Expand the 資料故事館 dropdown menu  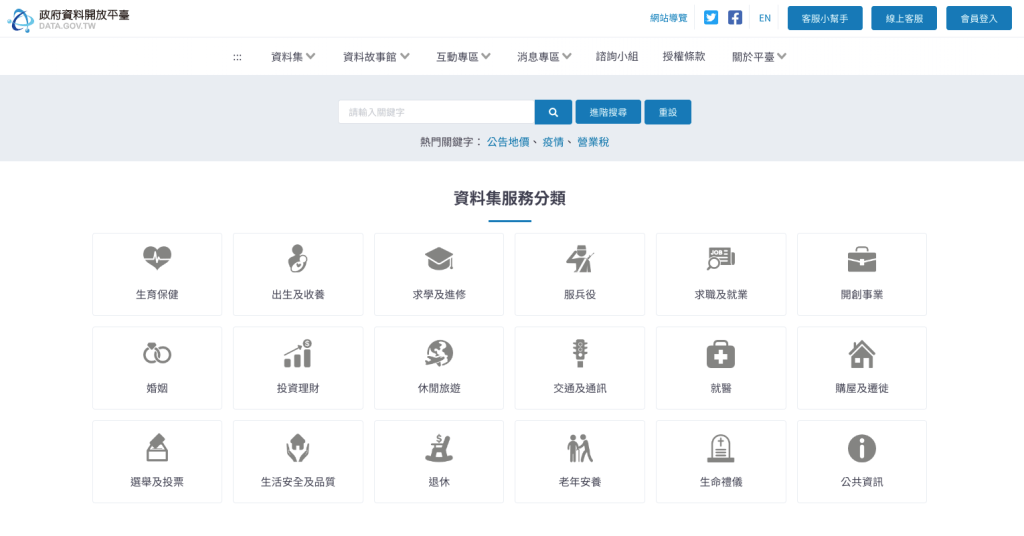(377, 57)
